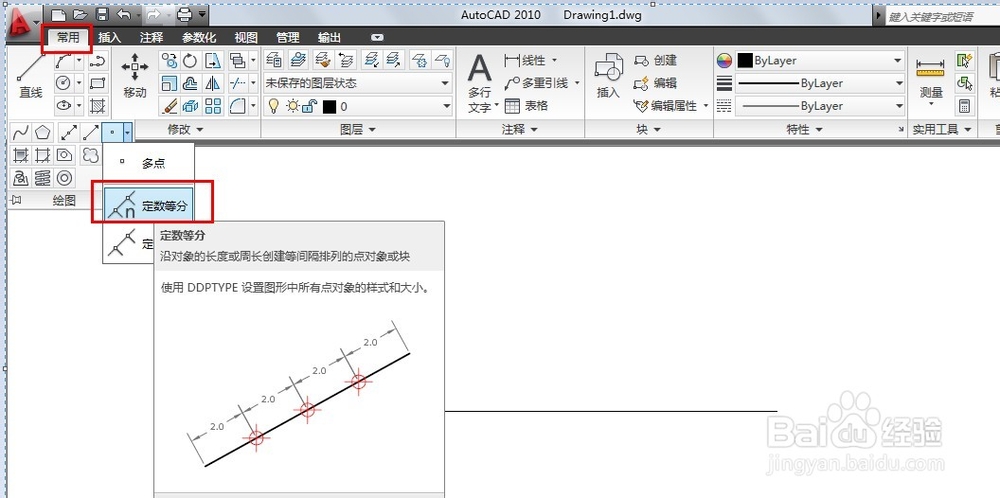Image resolution: width=1000 pixels, height=498 pixels.
Task: Switch to the 常用 tab
Action: click(x=68, y=38)
